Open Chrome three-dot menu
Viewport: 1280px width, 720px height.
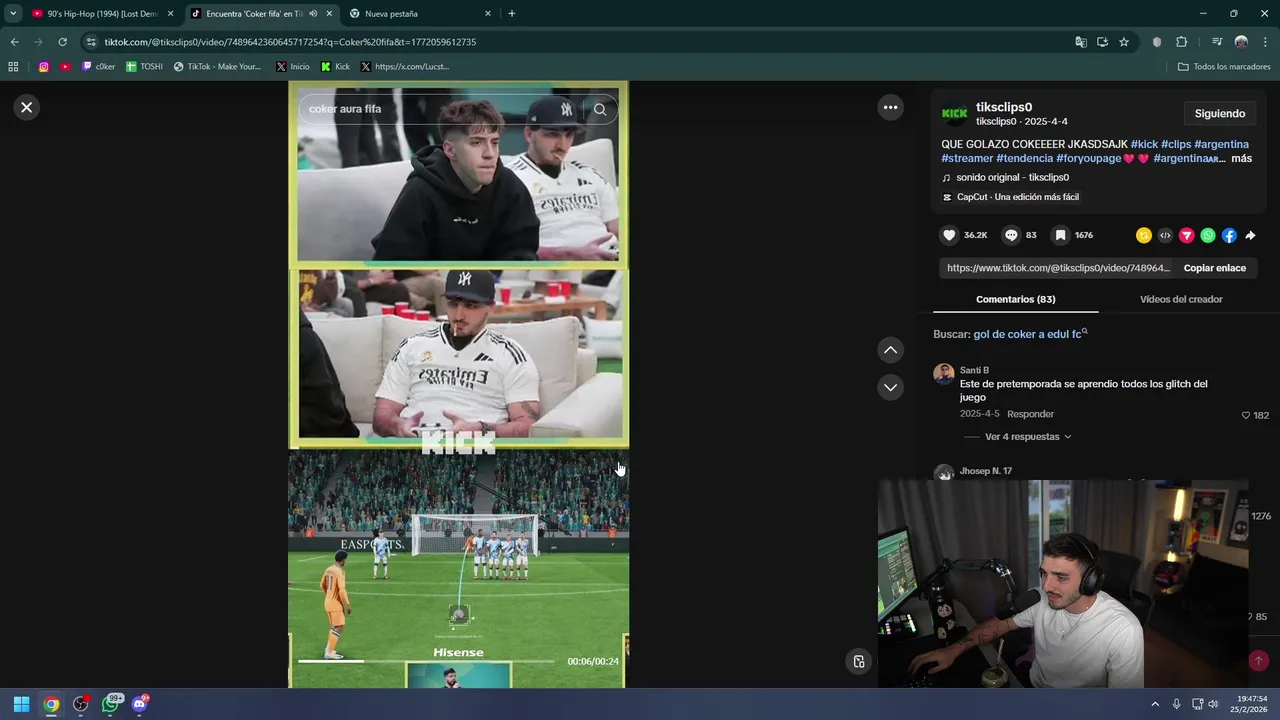(1266, 42)
